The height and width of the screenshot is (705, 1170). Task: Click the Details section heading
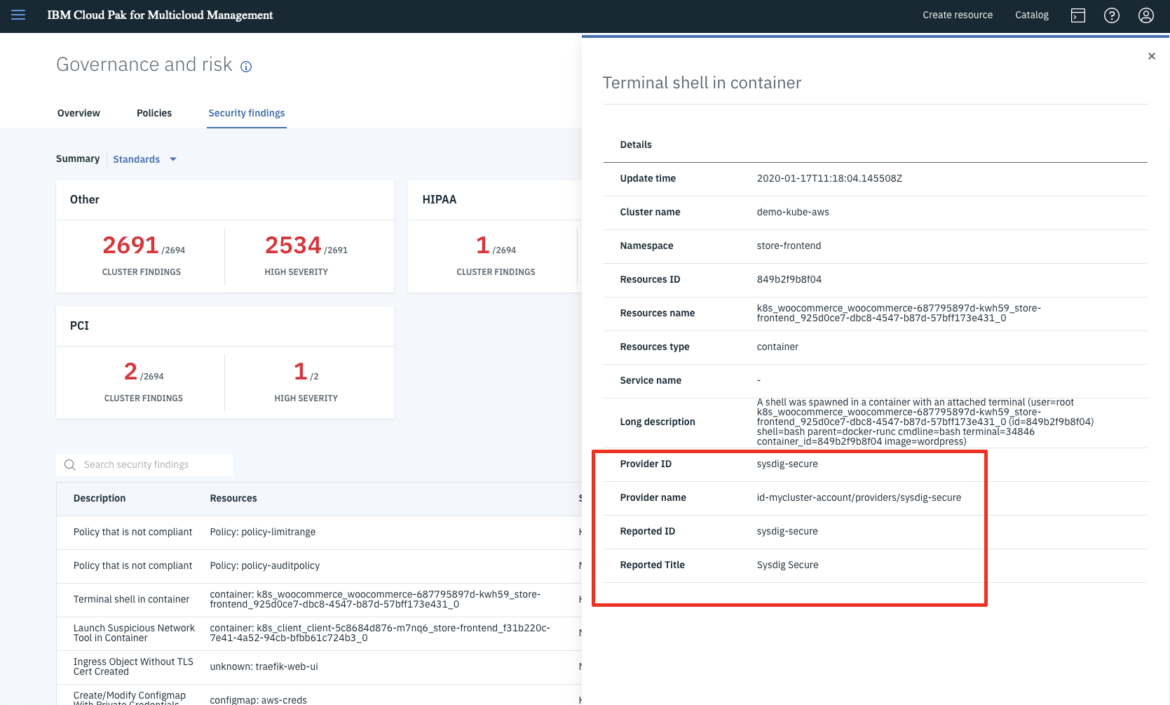click(x=636, y=145)
